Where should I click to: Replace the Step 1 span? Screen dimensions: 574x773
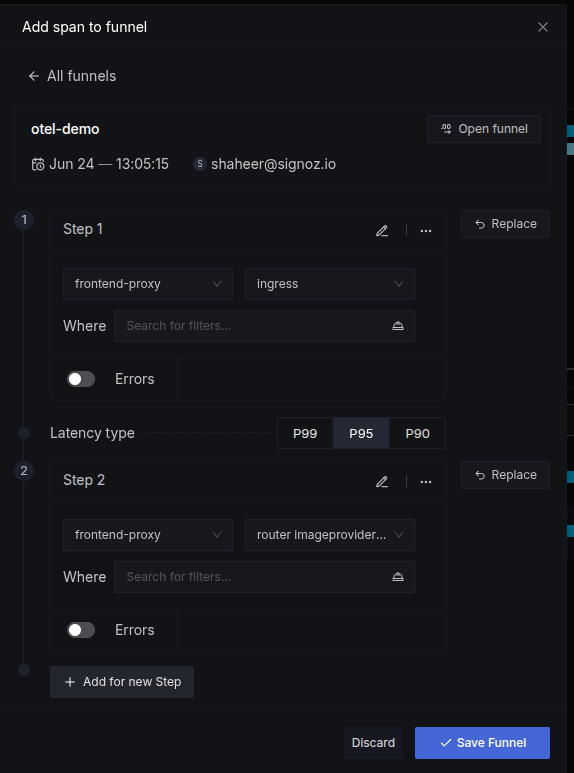pyautogui.click(x=505, y=224)
